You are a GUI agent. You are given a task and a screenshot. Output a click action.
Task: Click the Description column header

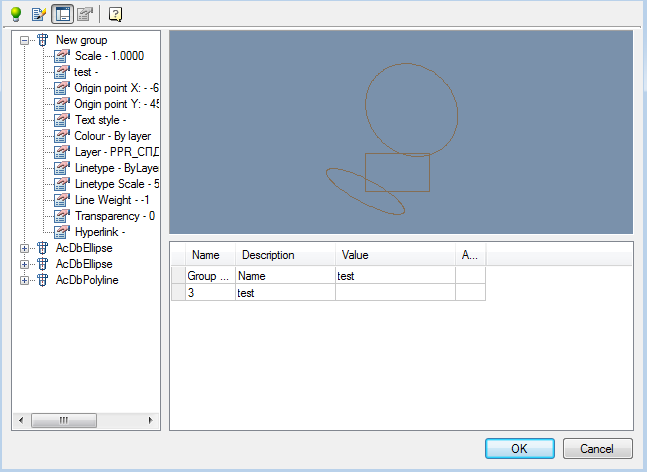pos(268,255)
